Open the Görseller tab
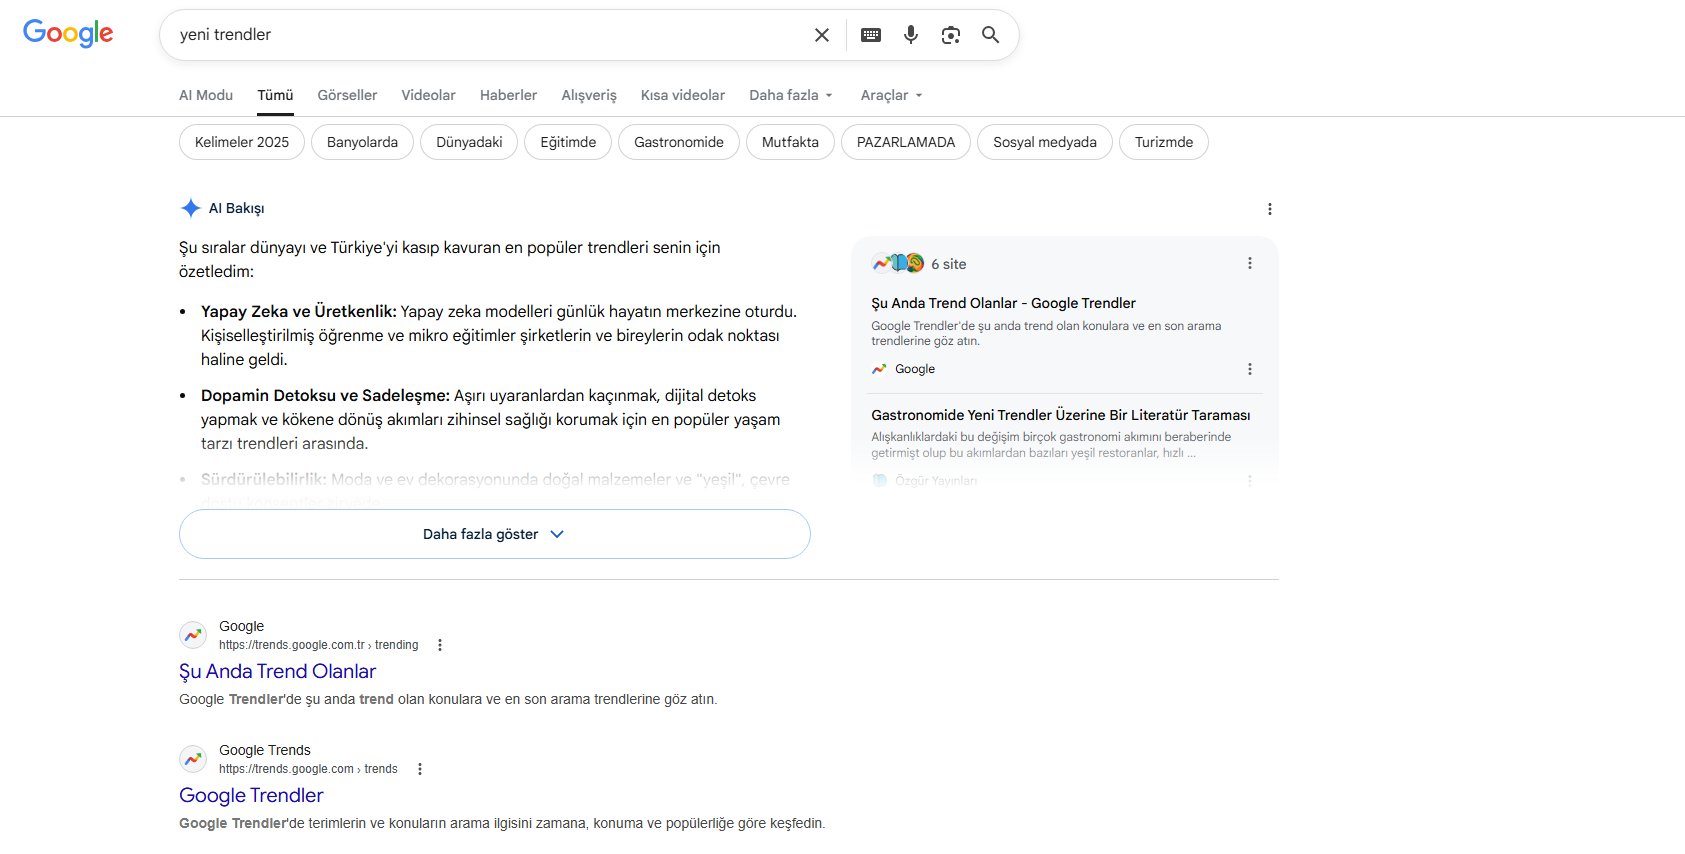This screenshot has height=854, width=1685. coord(347,95)
